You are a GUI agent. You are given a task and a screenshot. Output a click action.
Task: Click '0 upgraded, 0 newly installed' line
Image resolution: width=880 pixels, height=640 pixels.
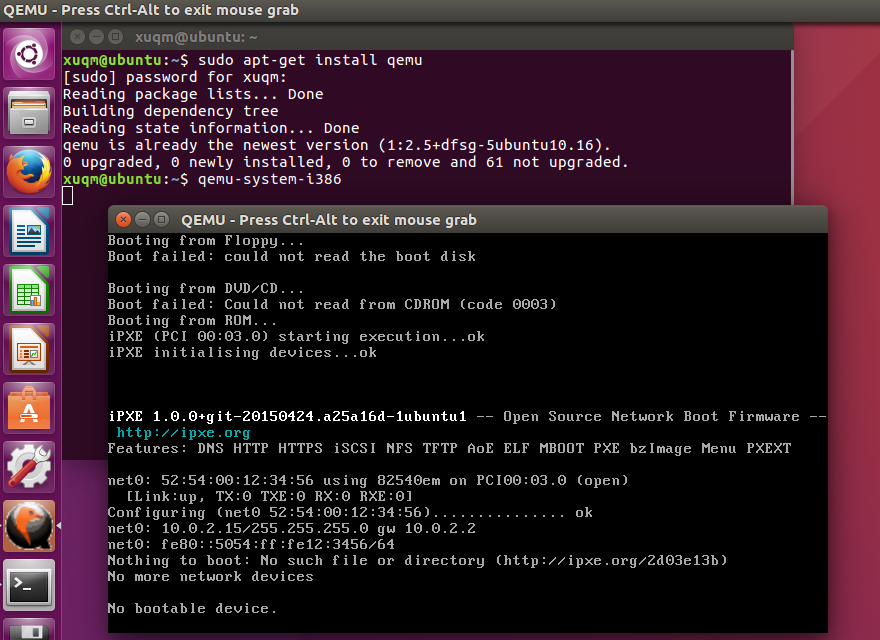click(346, 162)
